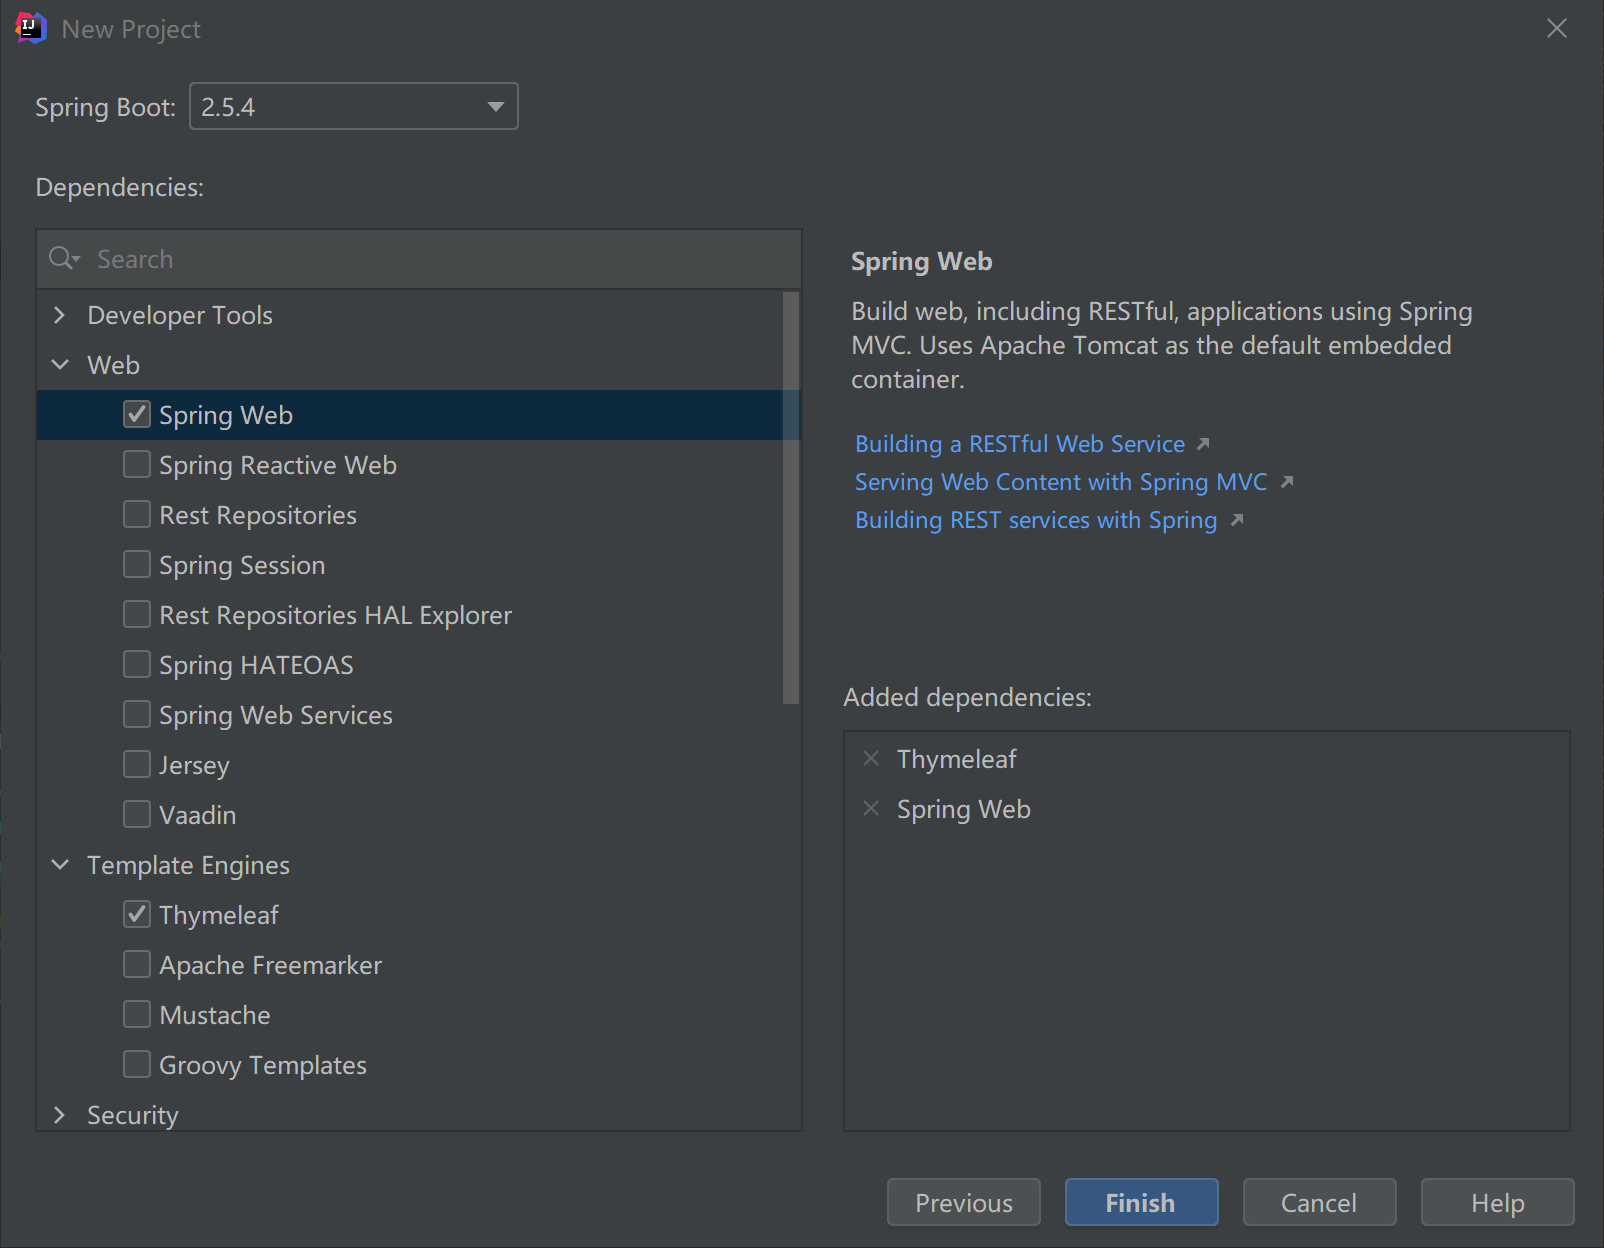Click the Previous button
This screenshot has height=1248, width=1604.
[964, 1202]
